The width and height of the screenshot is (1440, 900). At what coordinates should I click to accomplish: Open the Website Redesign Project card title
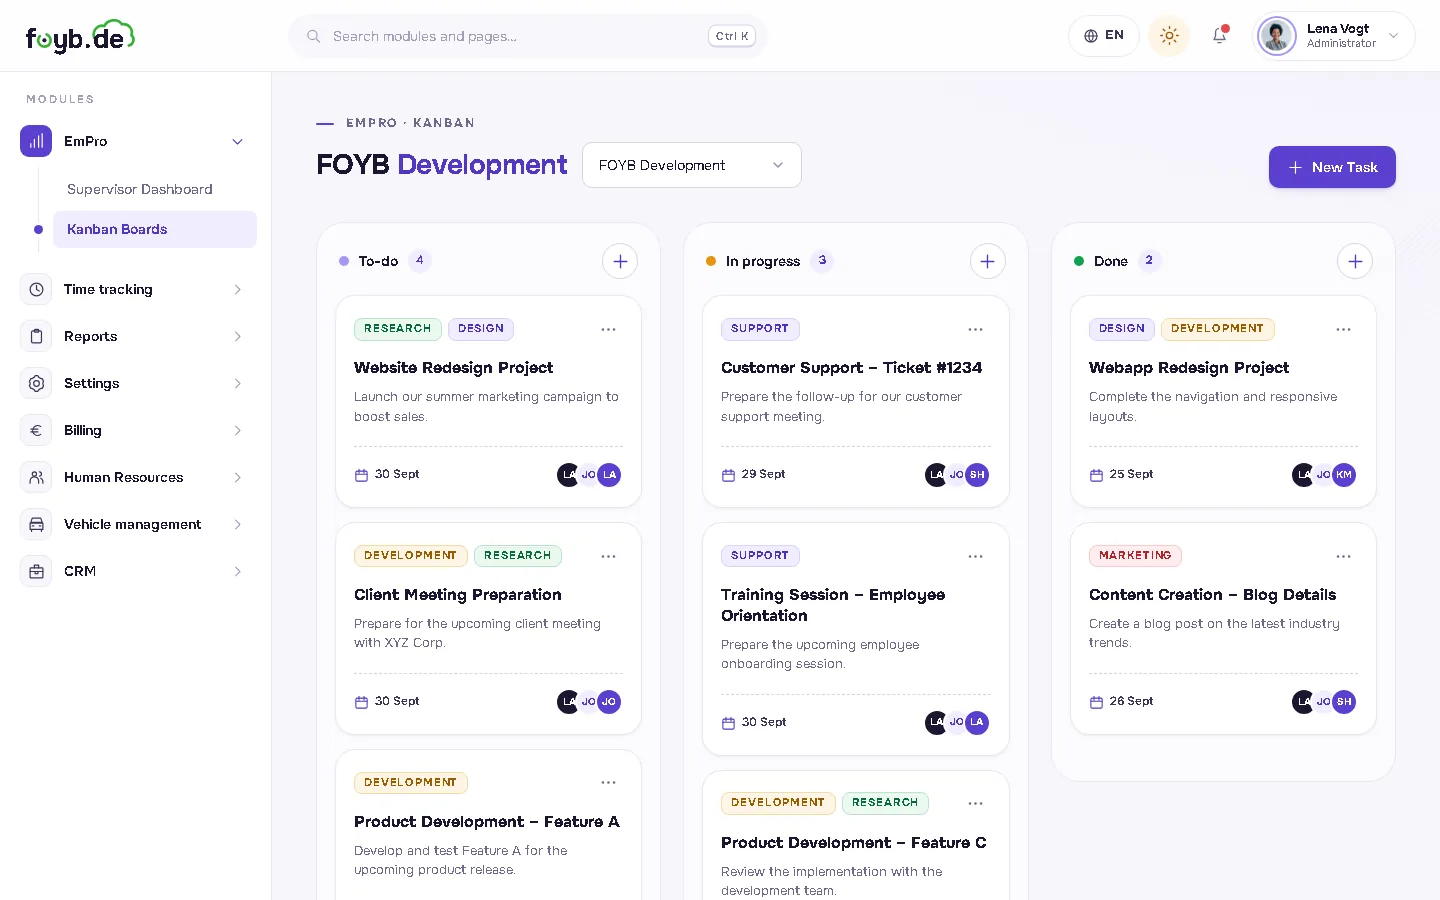click(x=453, y=368)
